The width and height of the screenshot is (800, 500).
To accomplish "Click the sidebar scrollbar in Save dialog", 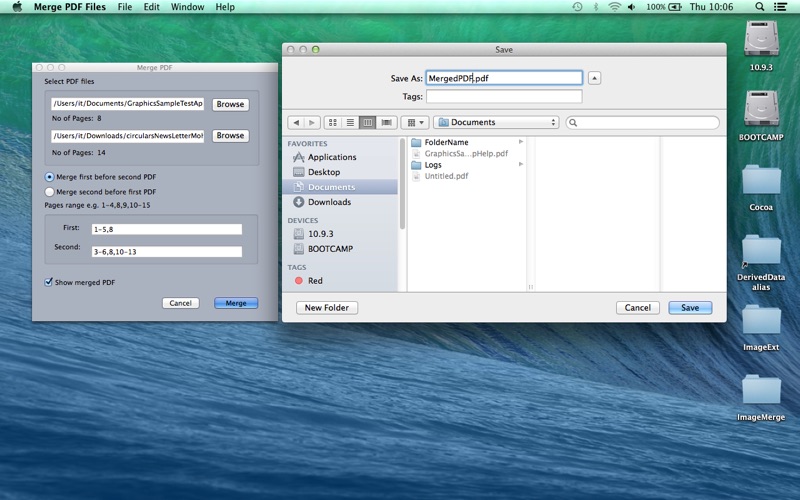I will pos(402,184).
